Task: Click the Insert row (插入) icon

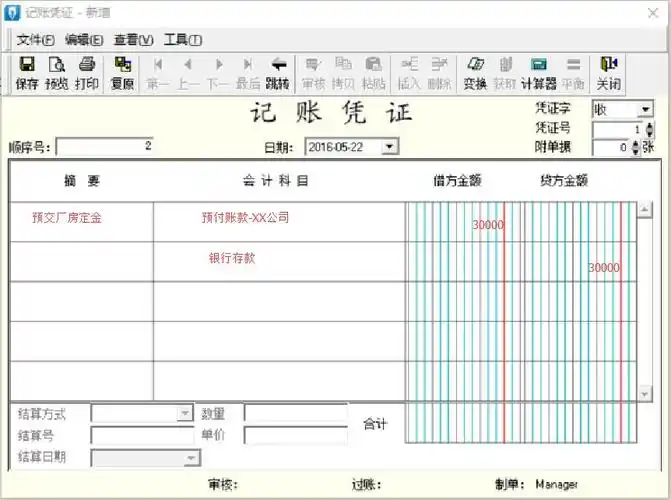Action: pyautogui.click(x=409, y=73)
